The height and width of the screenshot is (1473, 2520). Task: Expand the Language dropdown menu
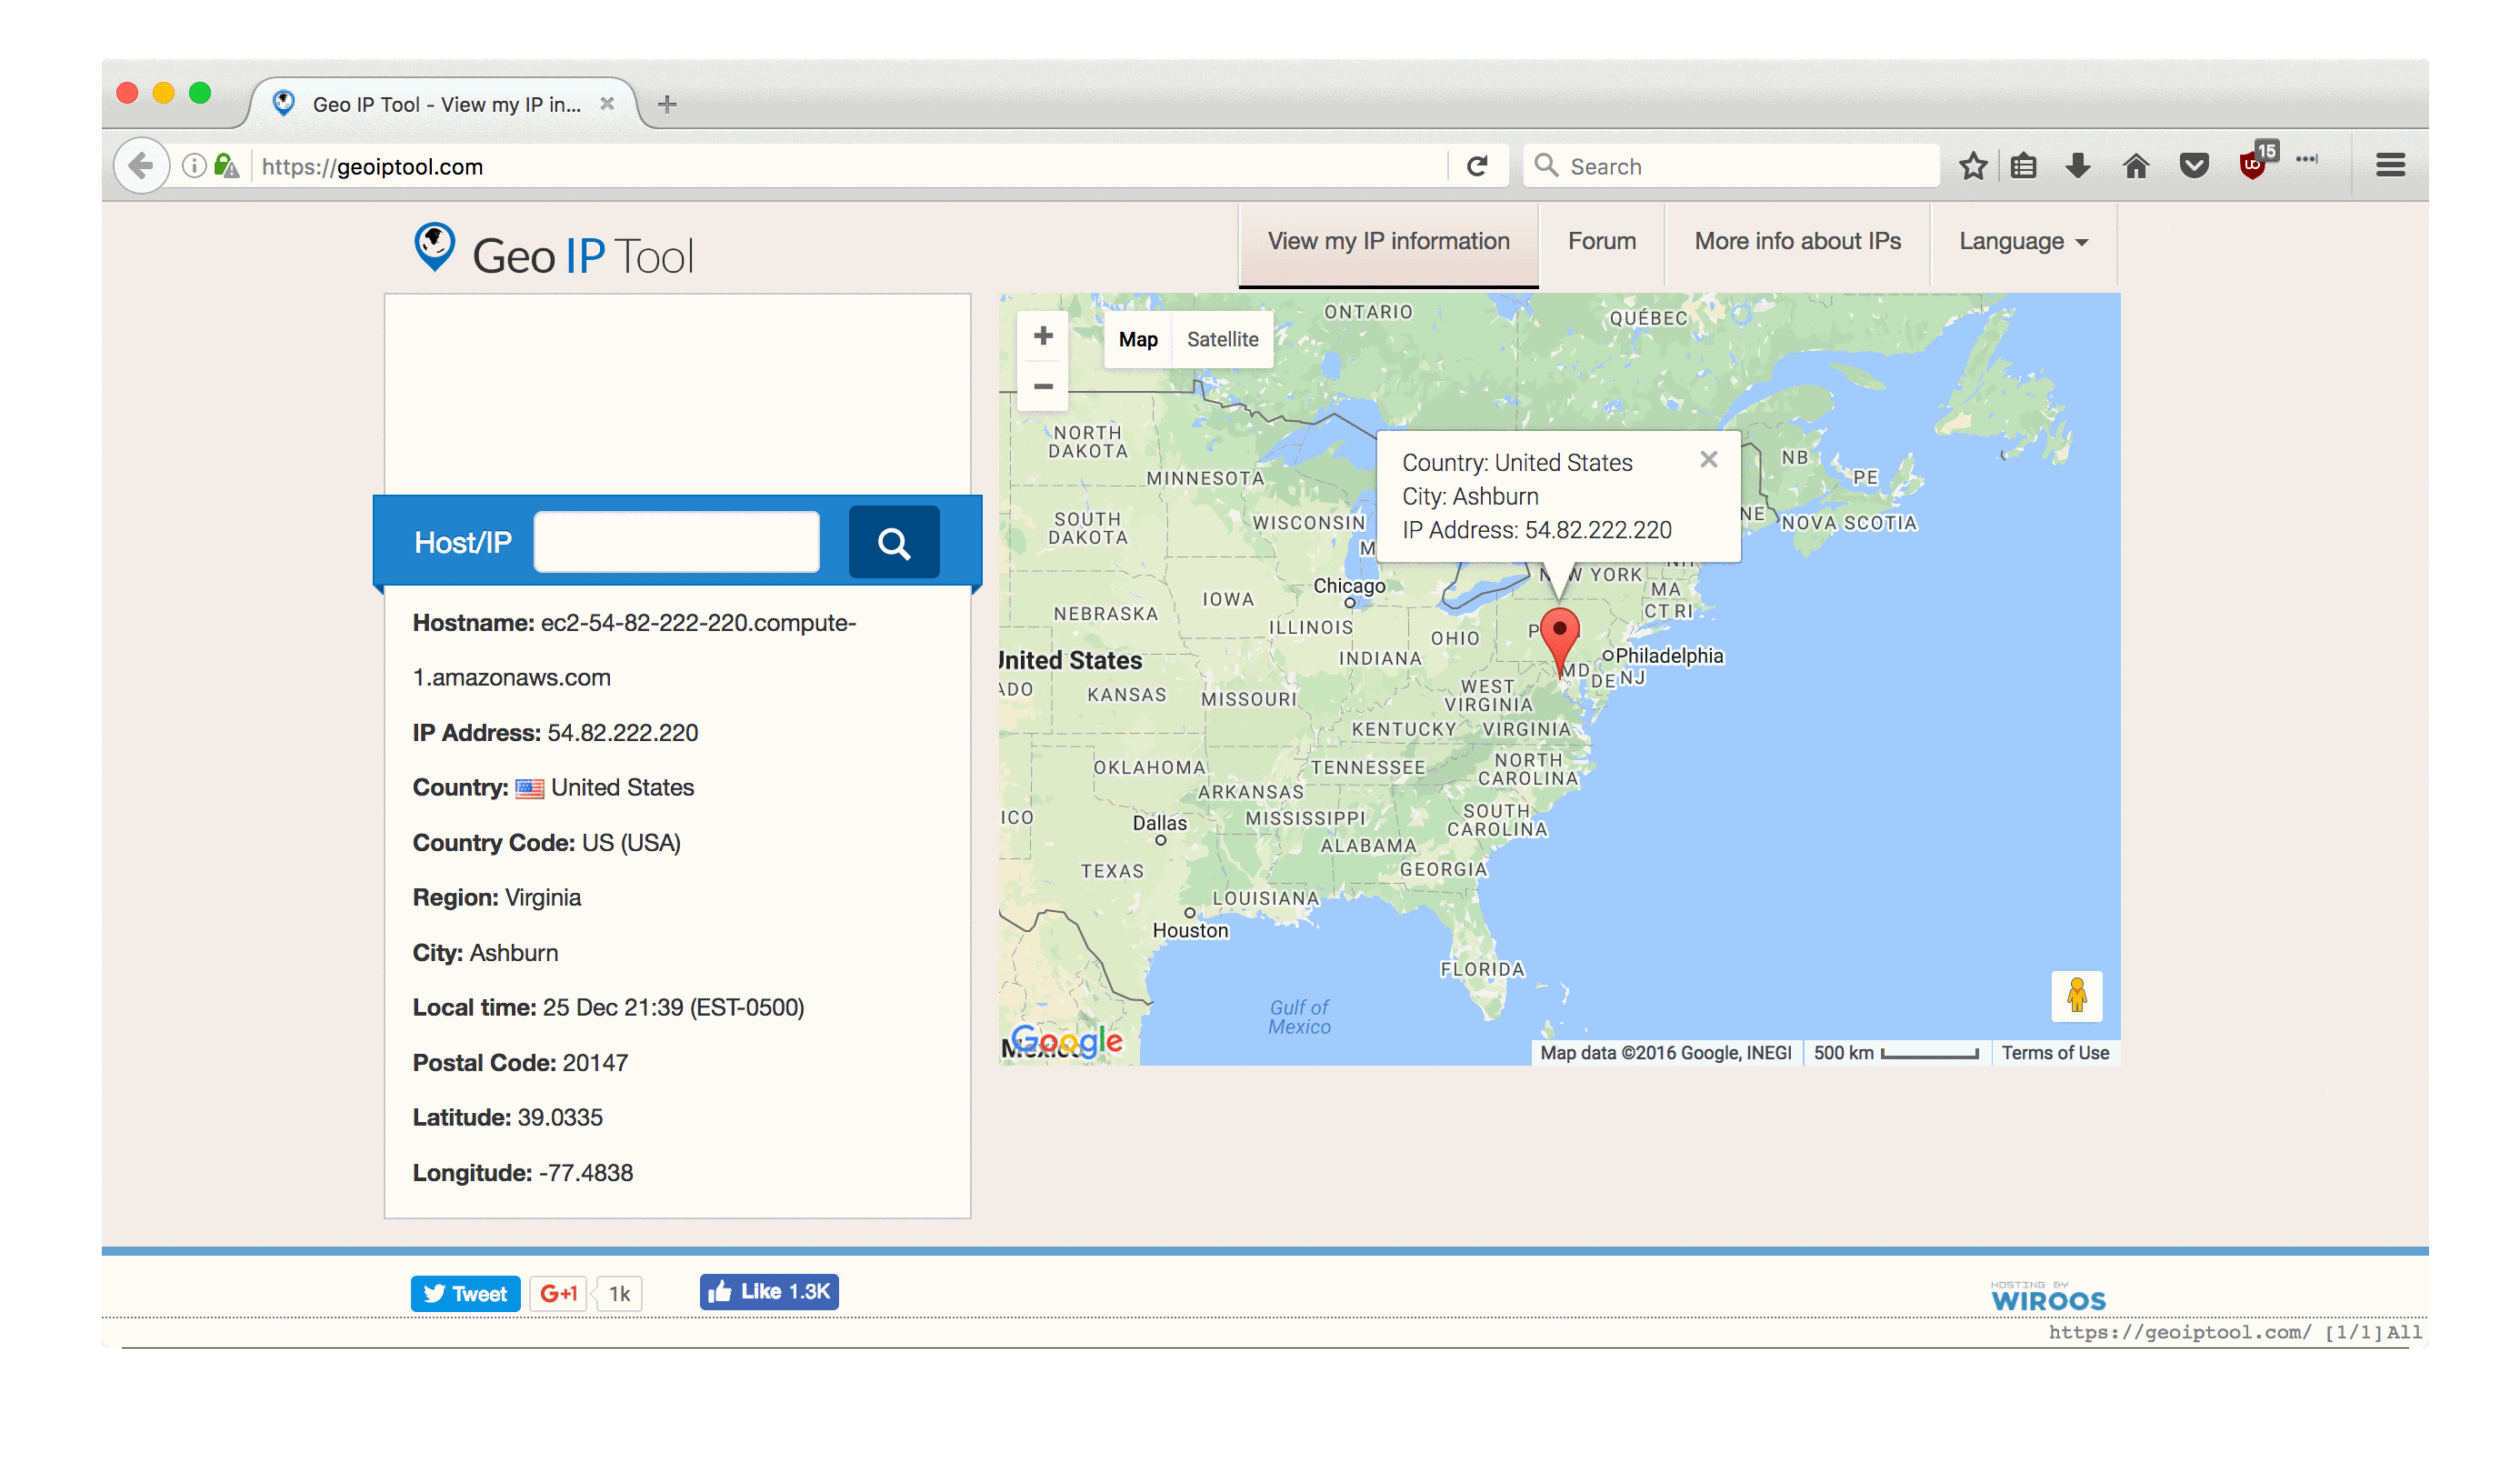(2022, 242)
